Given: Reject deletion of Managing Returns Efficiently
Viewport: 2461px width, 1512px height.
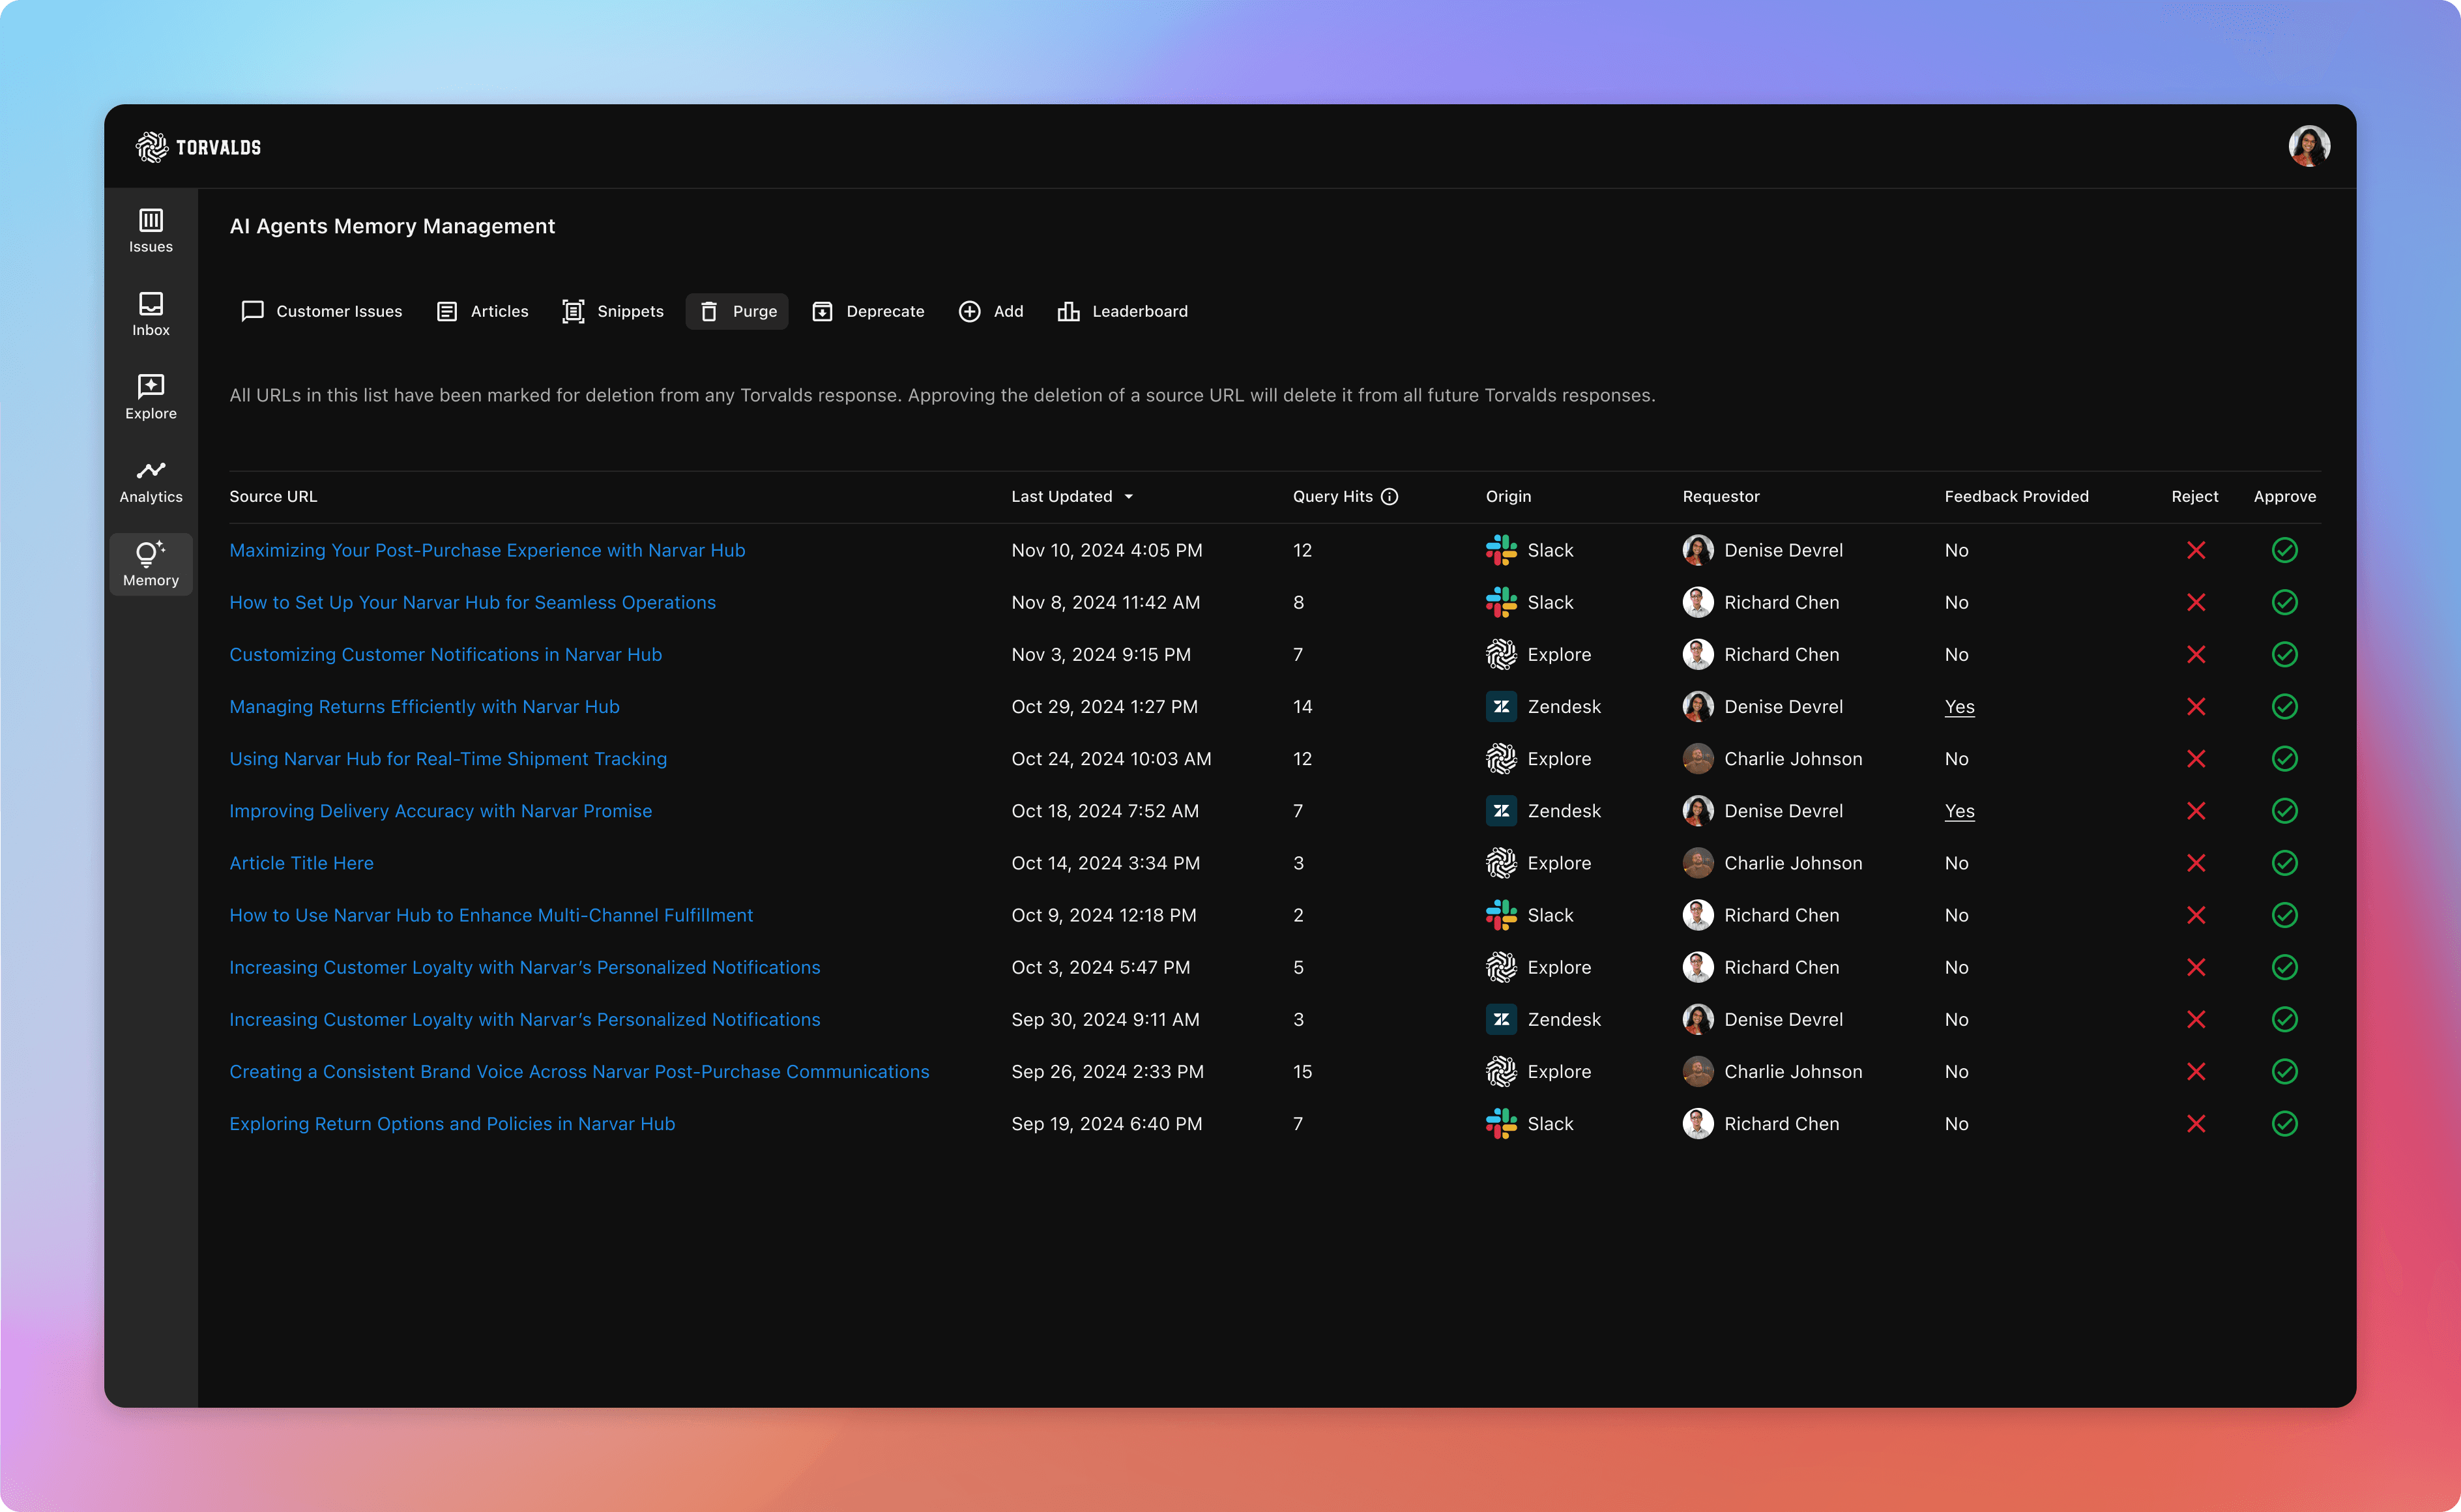Looking at the screenshot, I should coord(2196,707).
